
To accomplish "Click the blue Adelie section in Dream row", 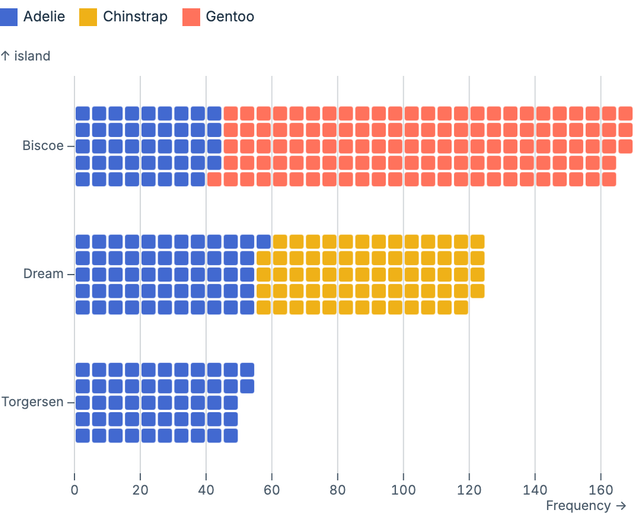I will 165,274.
